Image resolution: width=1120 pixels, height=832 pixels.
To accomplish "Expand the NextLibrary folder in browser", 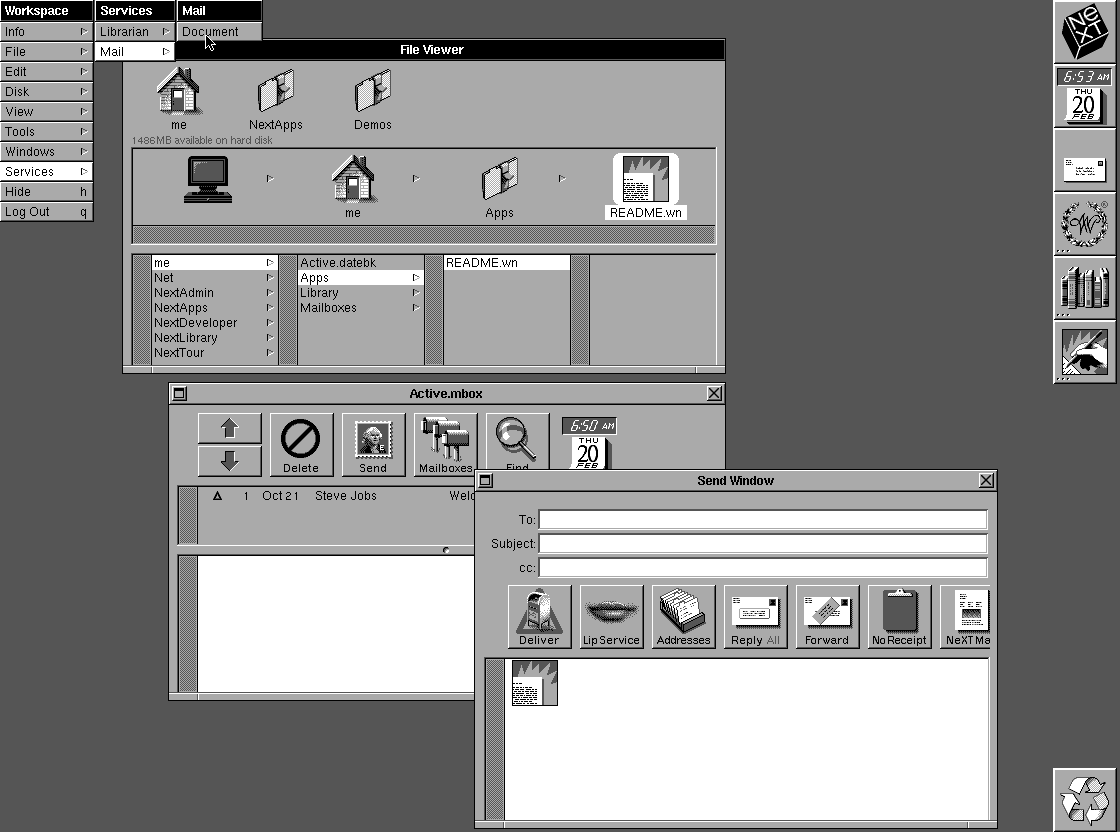I will click(214, 338).
